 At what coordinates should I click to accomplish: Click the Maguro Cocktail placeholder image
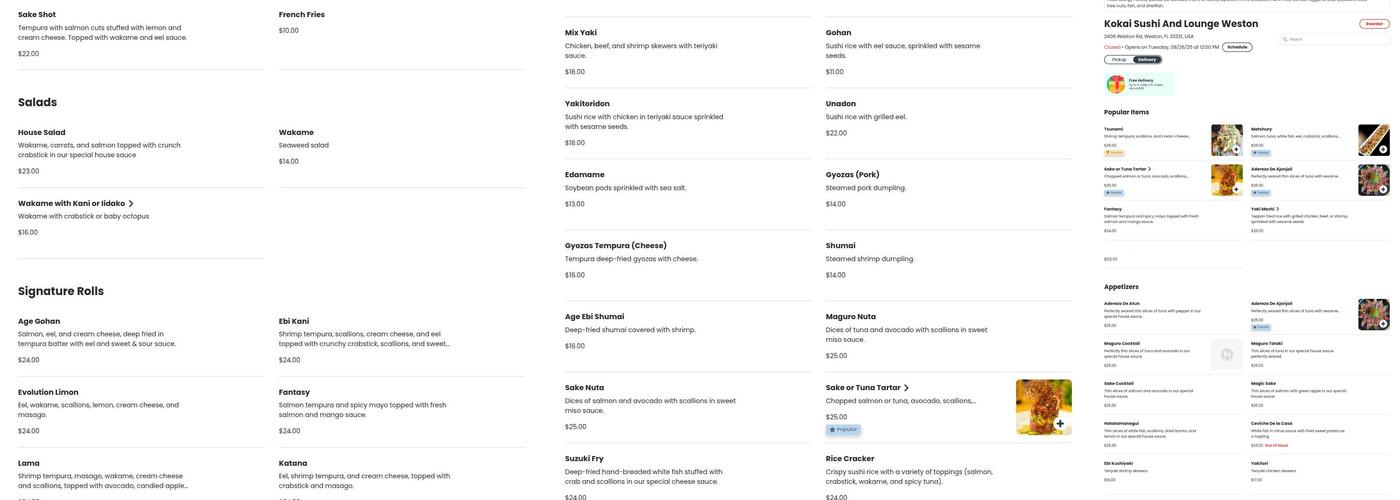click(x=1227, y=354)
